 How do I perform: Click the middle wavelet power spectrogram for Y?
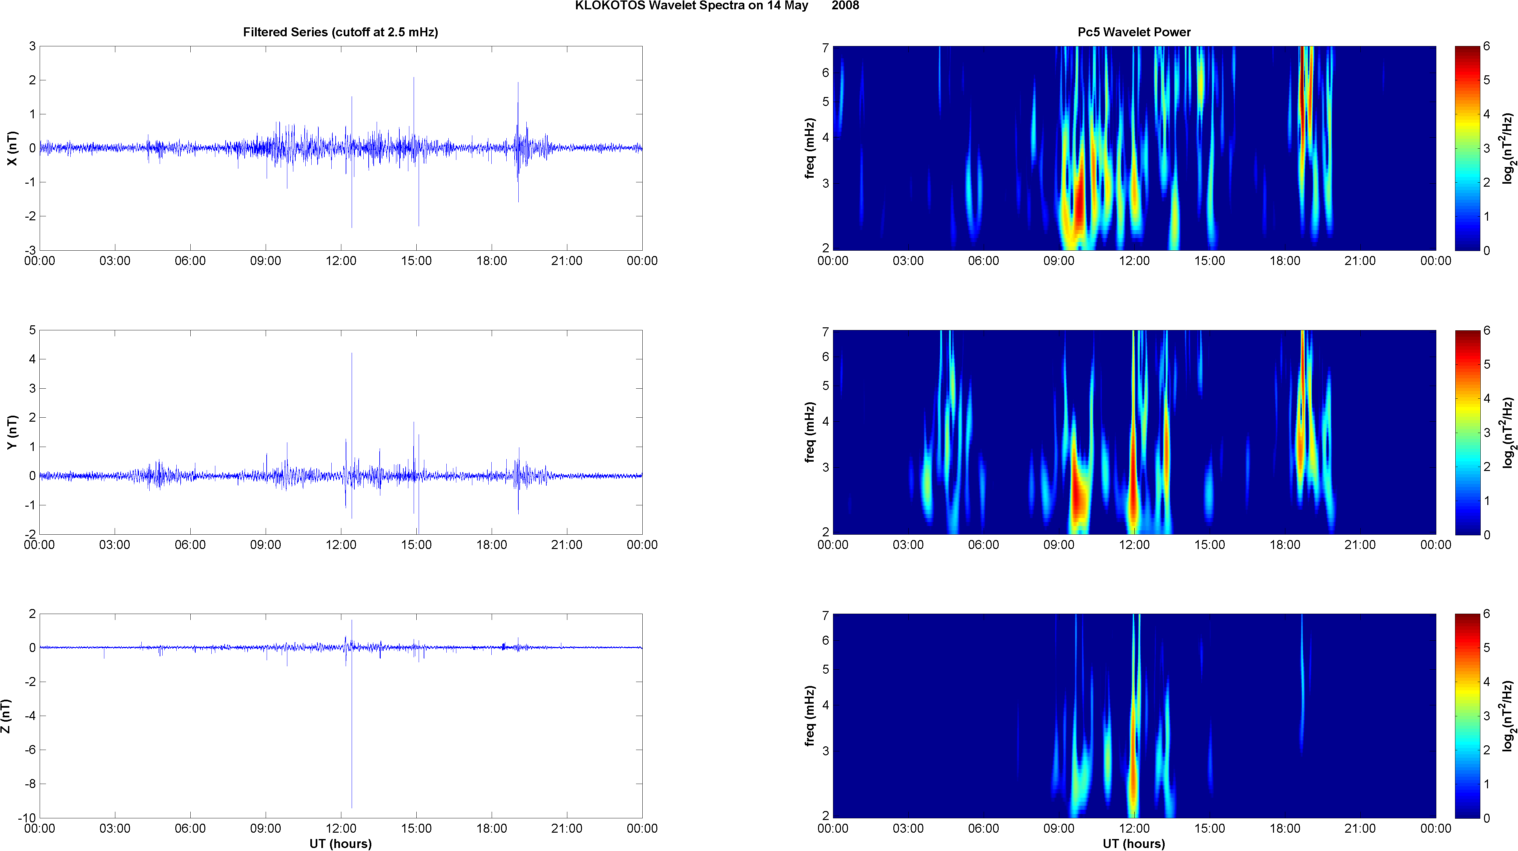point(1134,432)
